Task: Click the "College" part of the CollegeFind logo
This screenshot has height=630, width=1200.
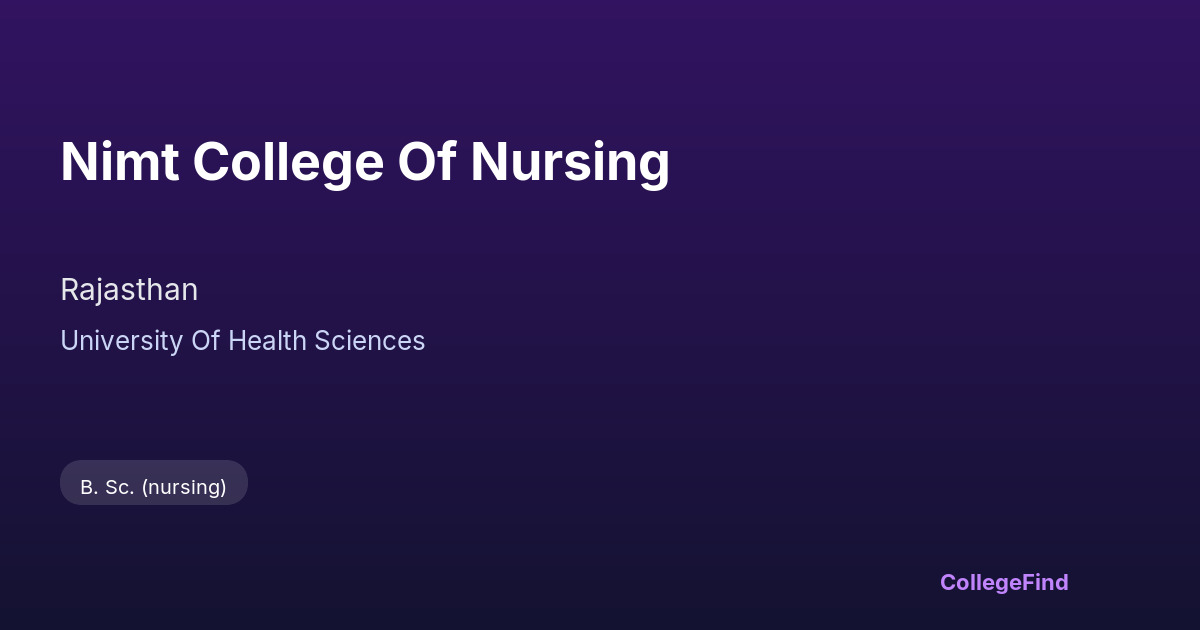Action: [980, 582]
